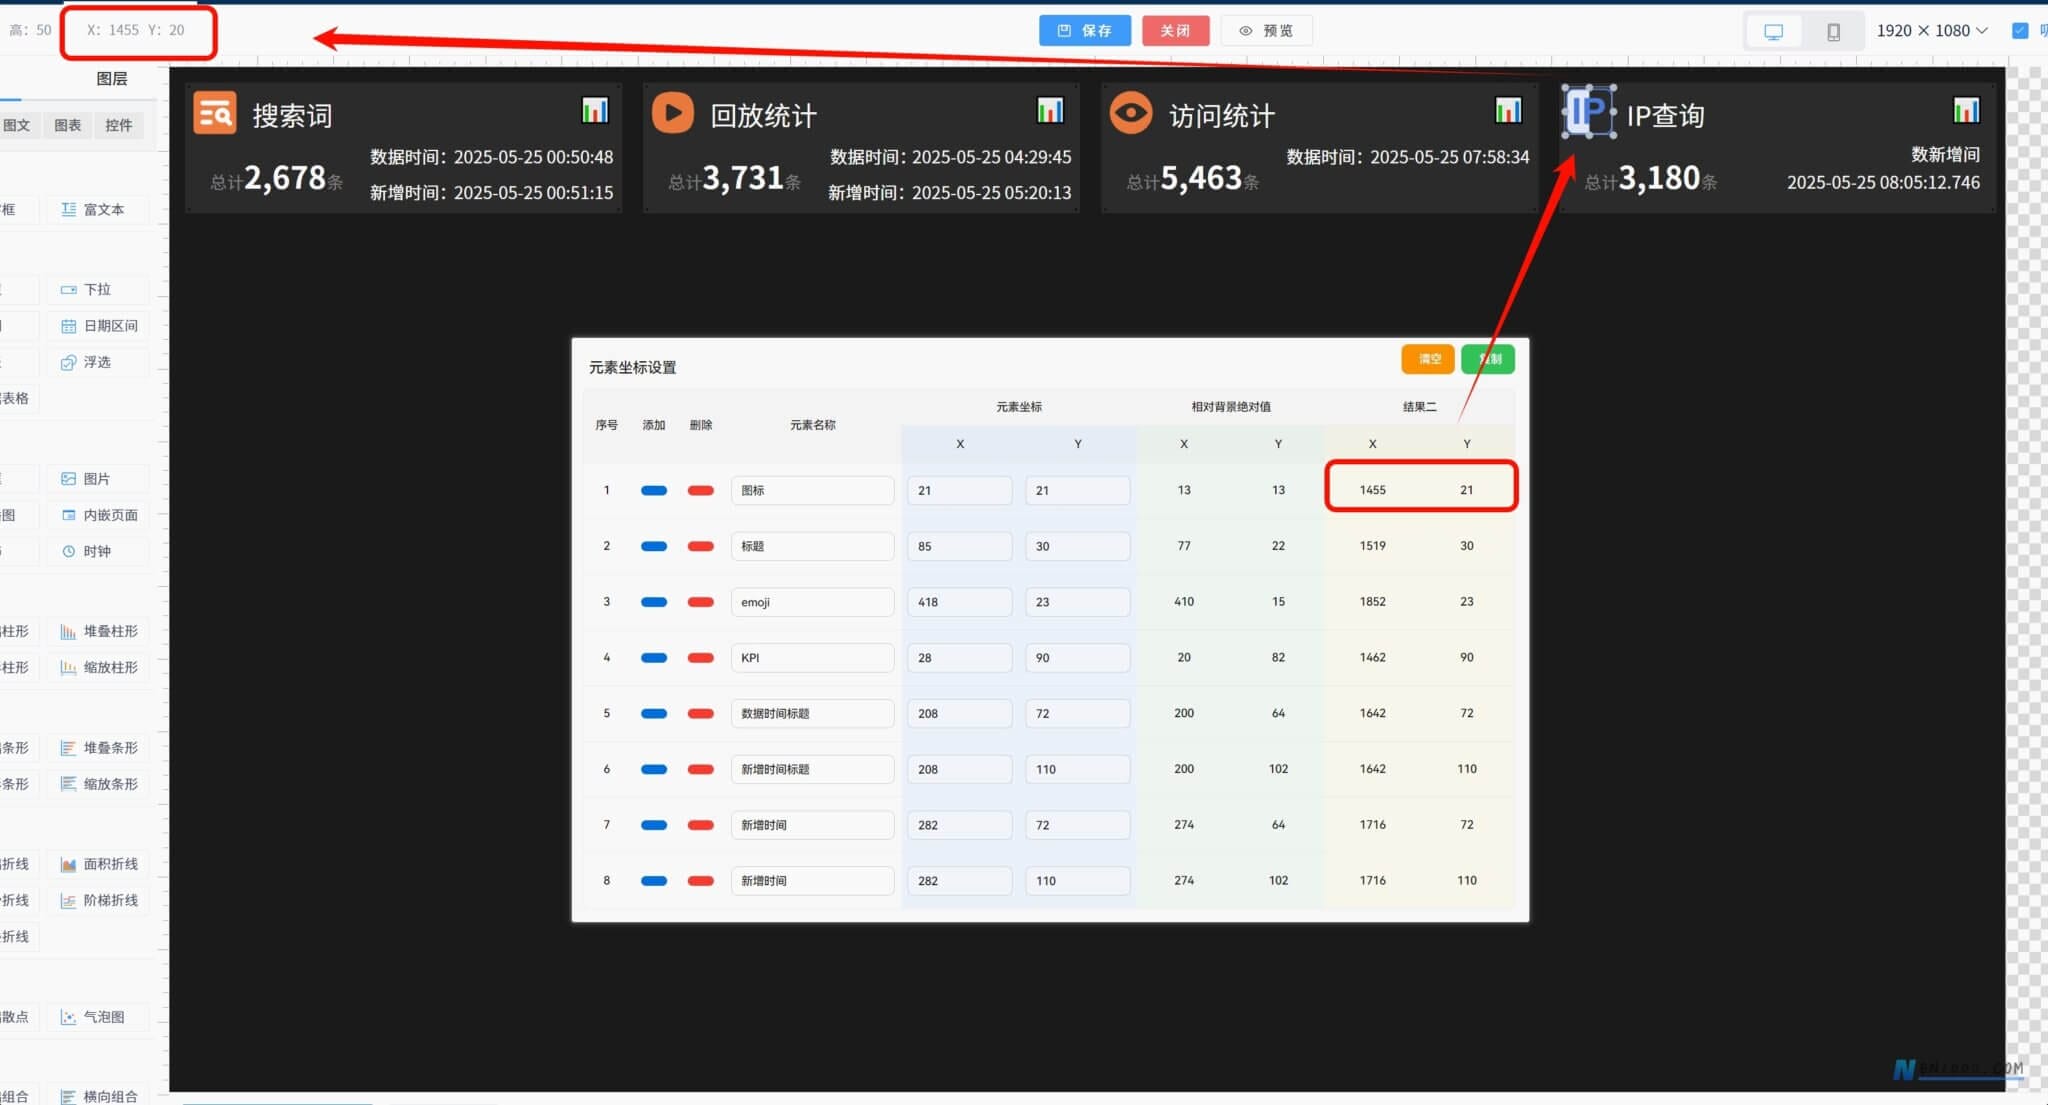The image size is (2048, 1105).
Task: Click blue add pill in 数据时间标题 row
Action: (x=654, y=714)
